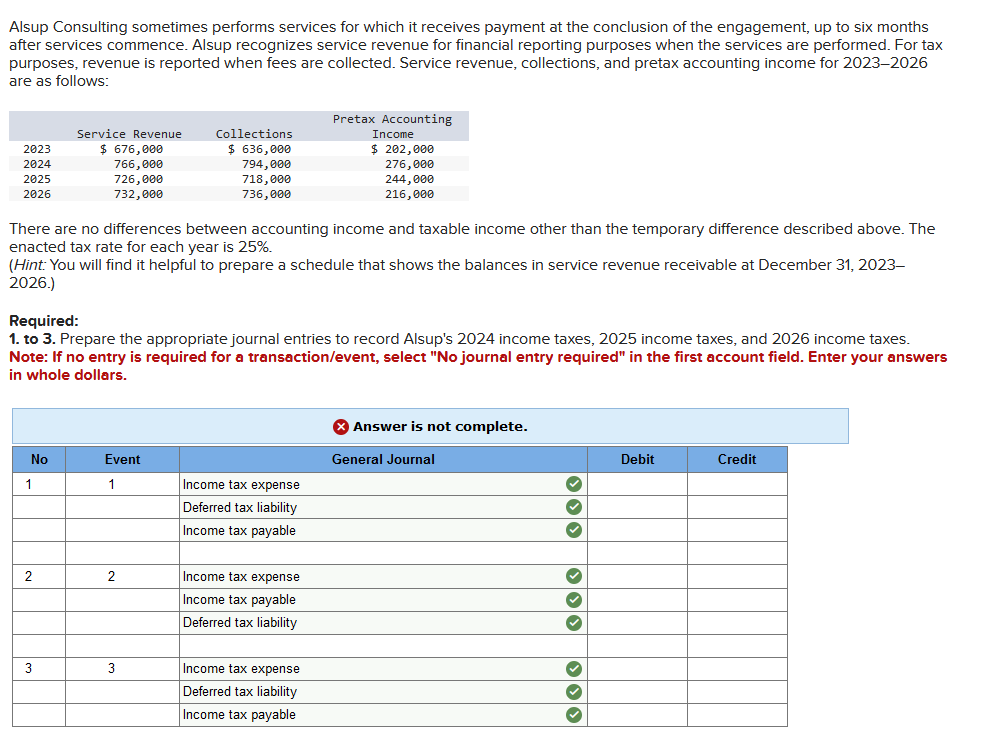Open account field for event 3 Income tax expense
Image resolution: width=989 pixels, height=731 pixels.
point(383,669)
